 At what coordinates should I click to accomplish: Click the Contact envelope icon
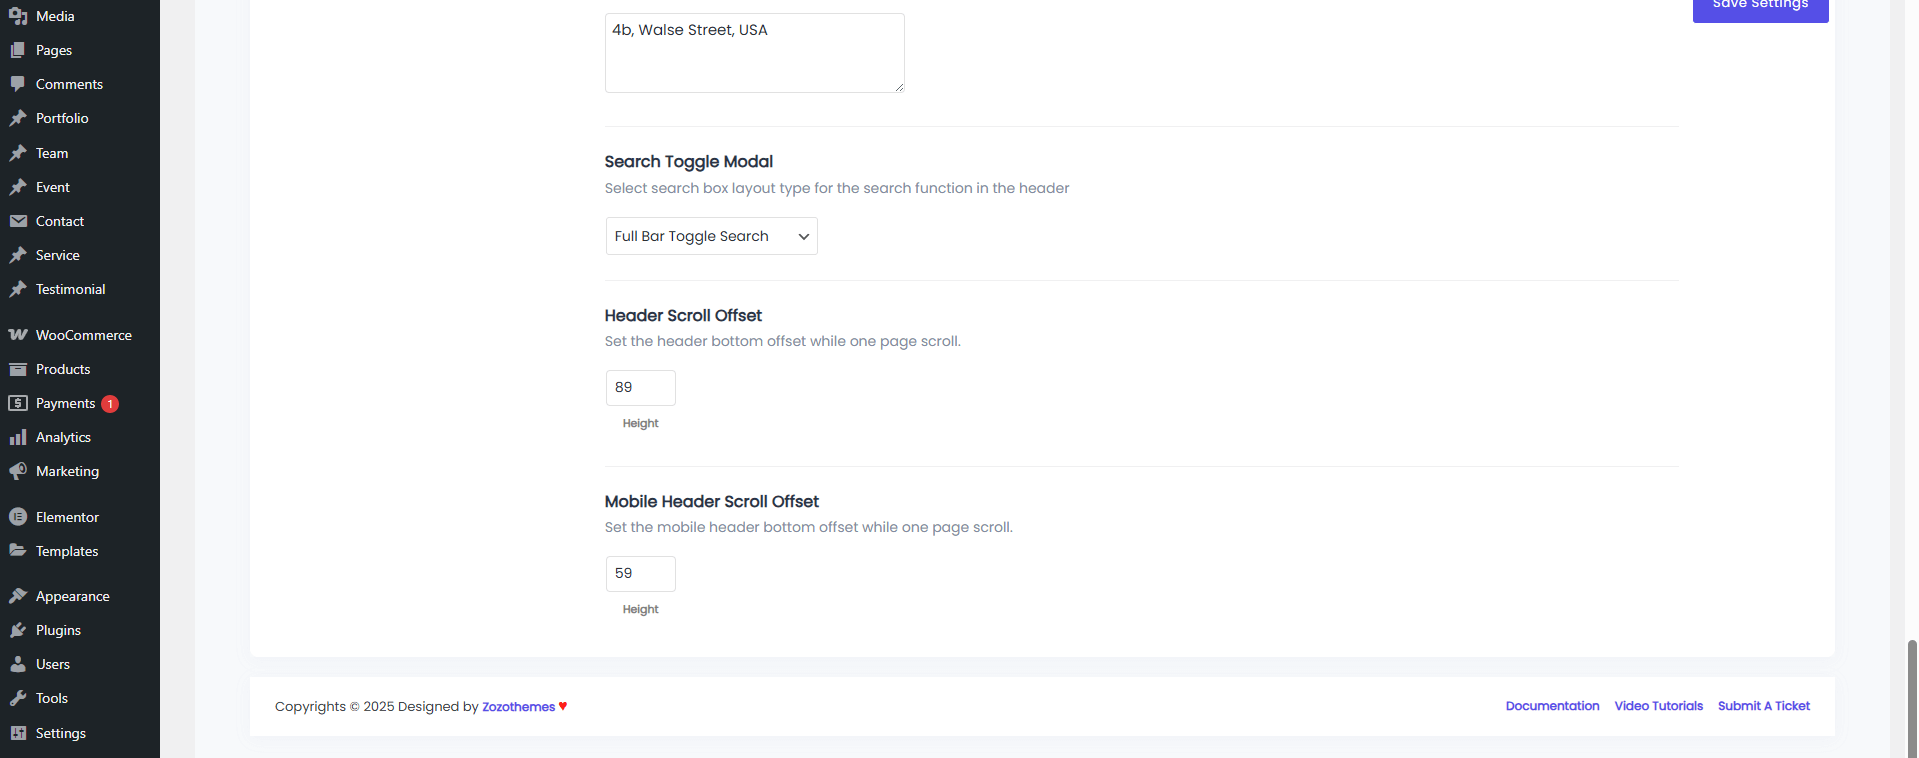pos(18,221)
